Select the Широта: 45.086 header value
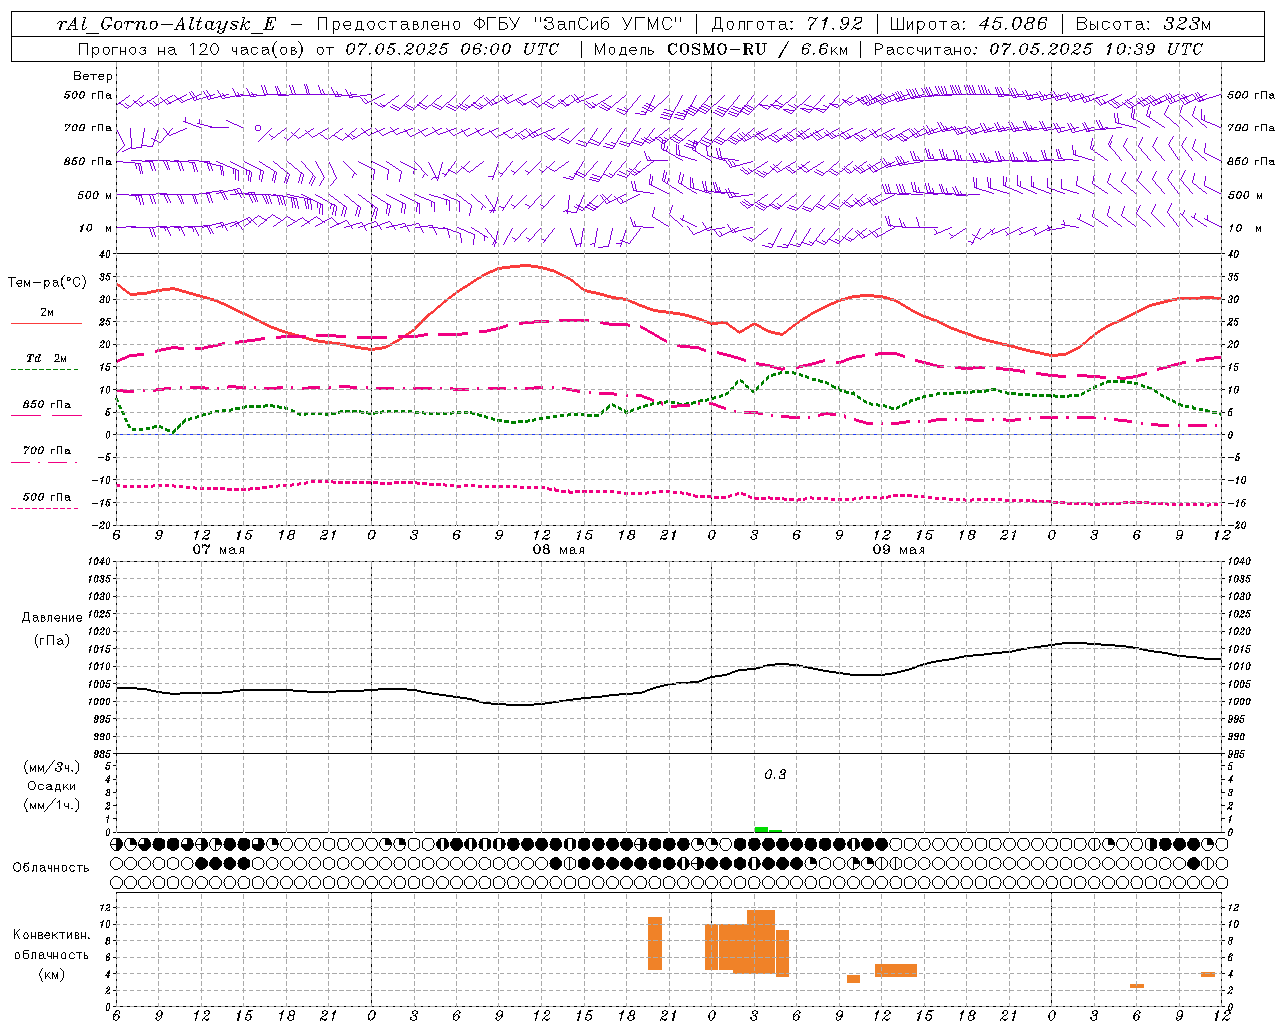 click(x=968, y=24)
